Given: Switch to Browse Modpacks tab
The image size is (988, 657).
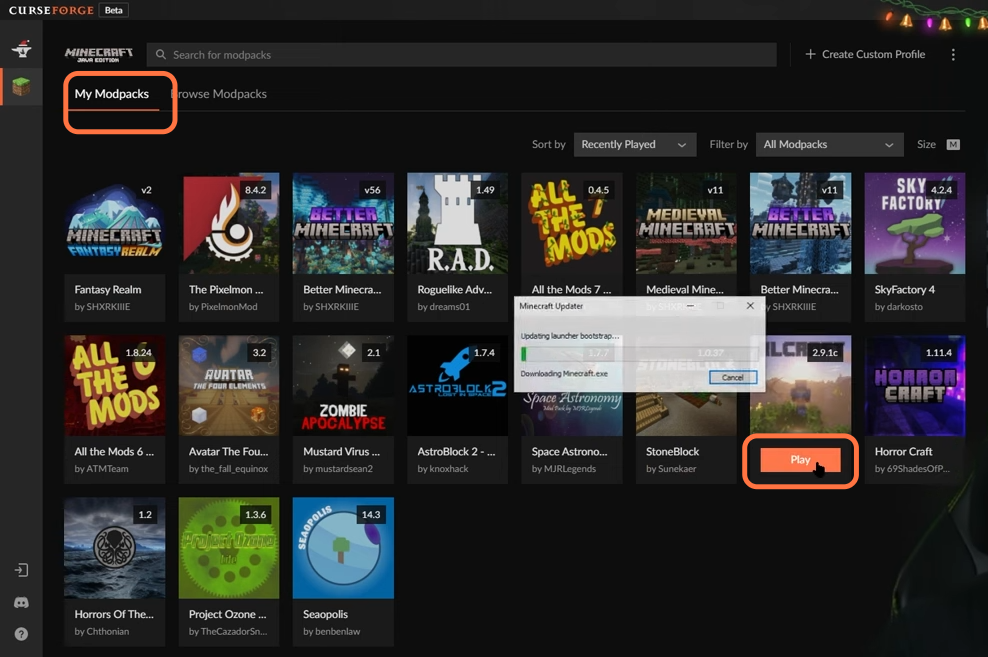Looking at the screenshot, I should 219,94.
